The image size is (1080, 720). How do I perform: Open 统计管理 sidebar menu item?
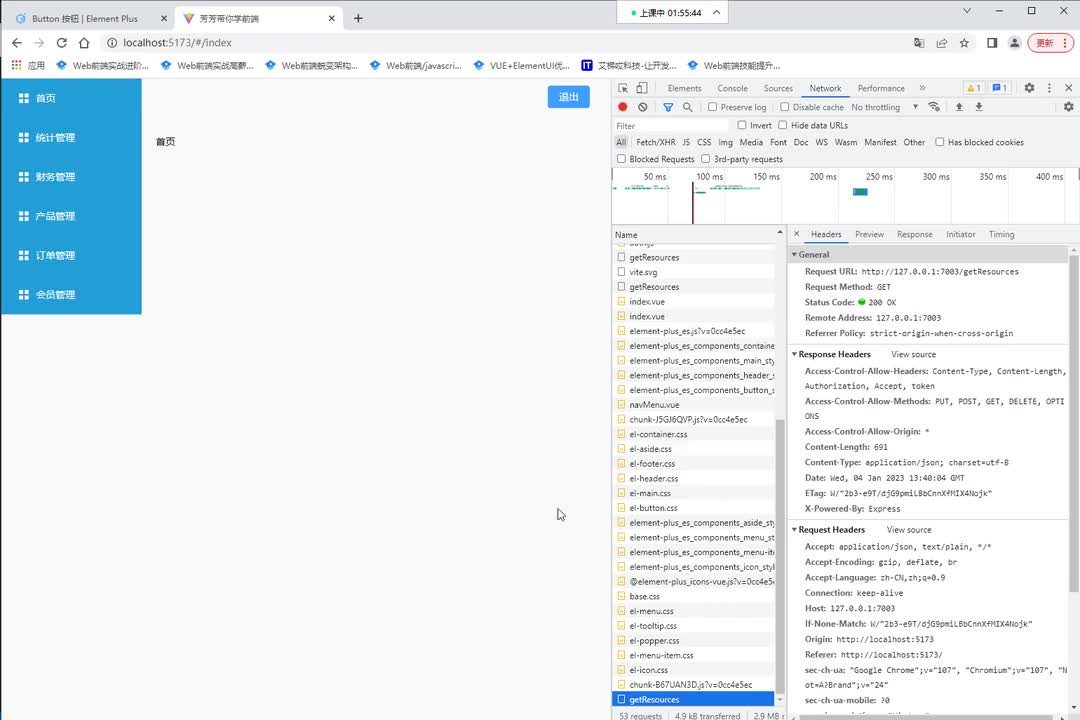(x=72, y=138)
